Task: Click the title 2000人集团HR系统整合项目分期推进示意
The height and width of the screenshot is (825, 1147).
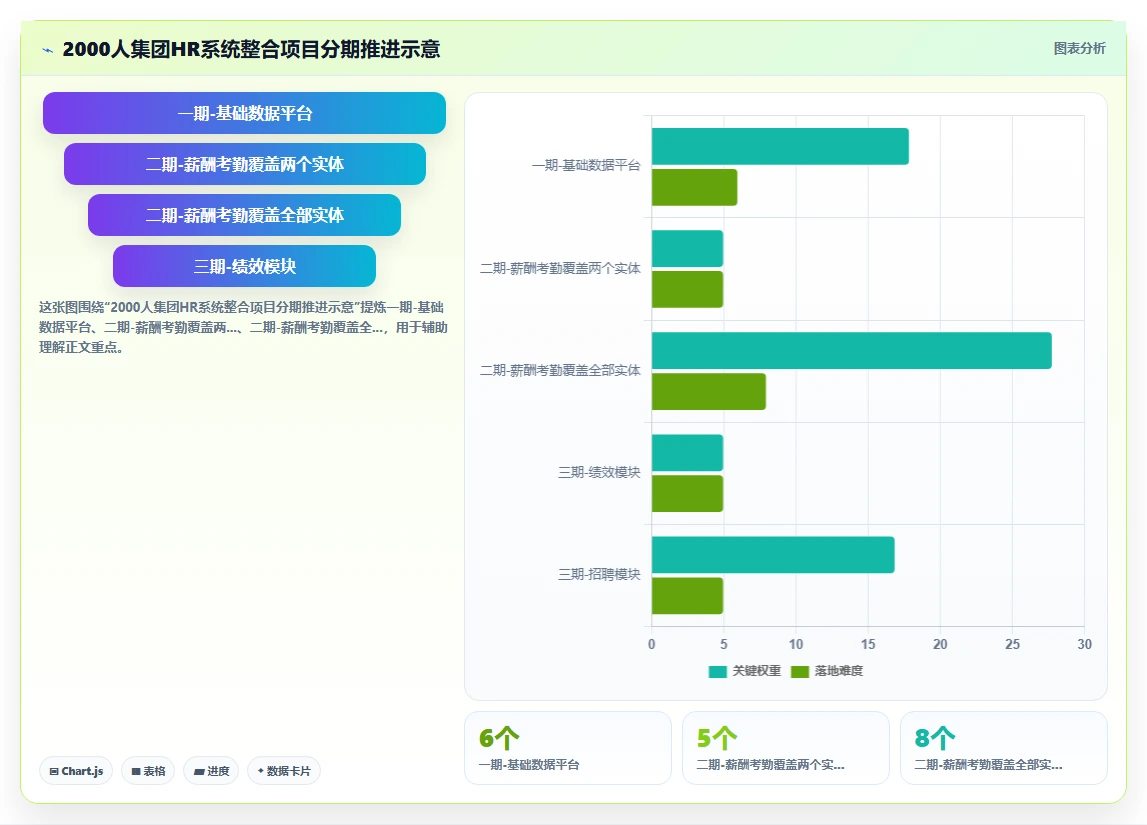Action: (251, 49)
